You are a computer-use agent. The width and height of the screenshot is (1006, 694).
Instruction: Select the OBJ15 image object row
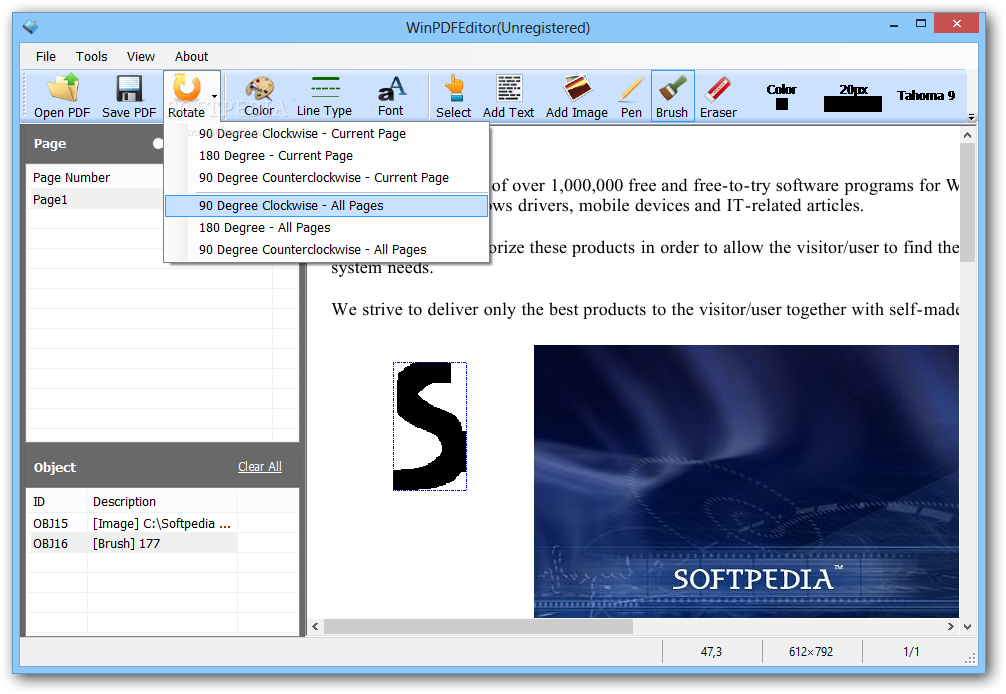pos(132,523)
